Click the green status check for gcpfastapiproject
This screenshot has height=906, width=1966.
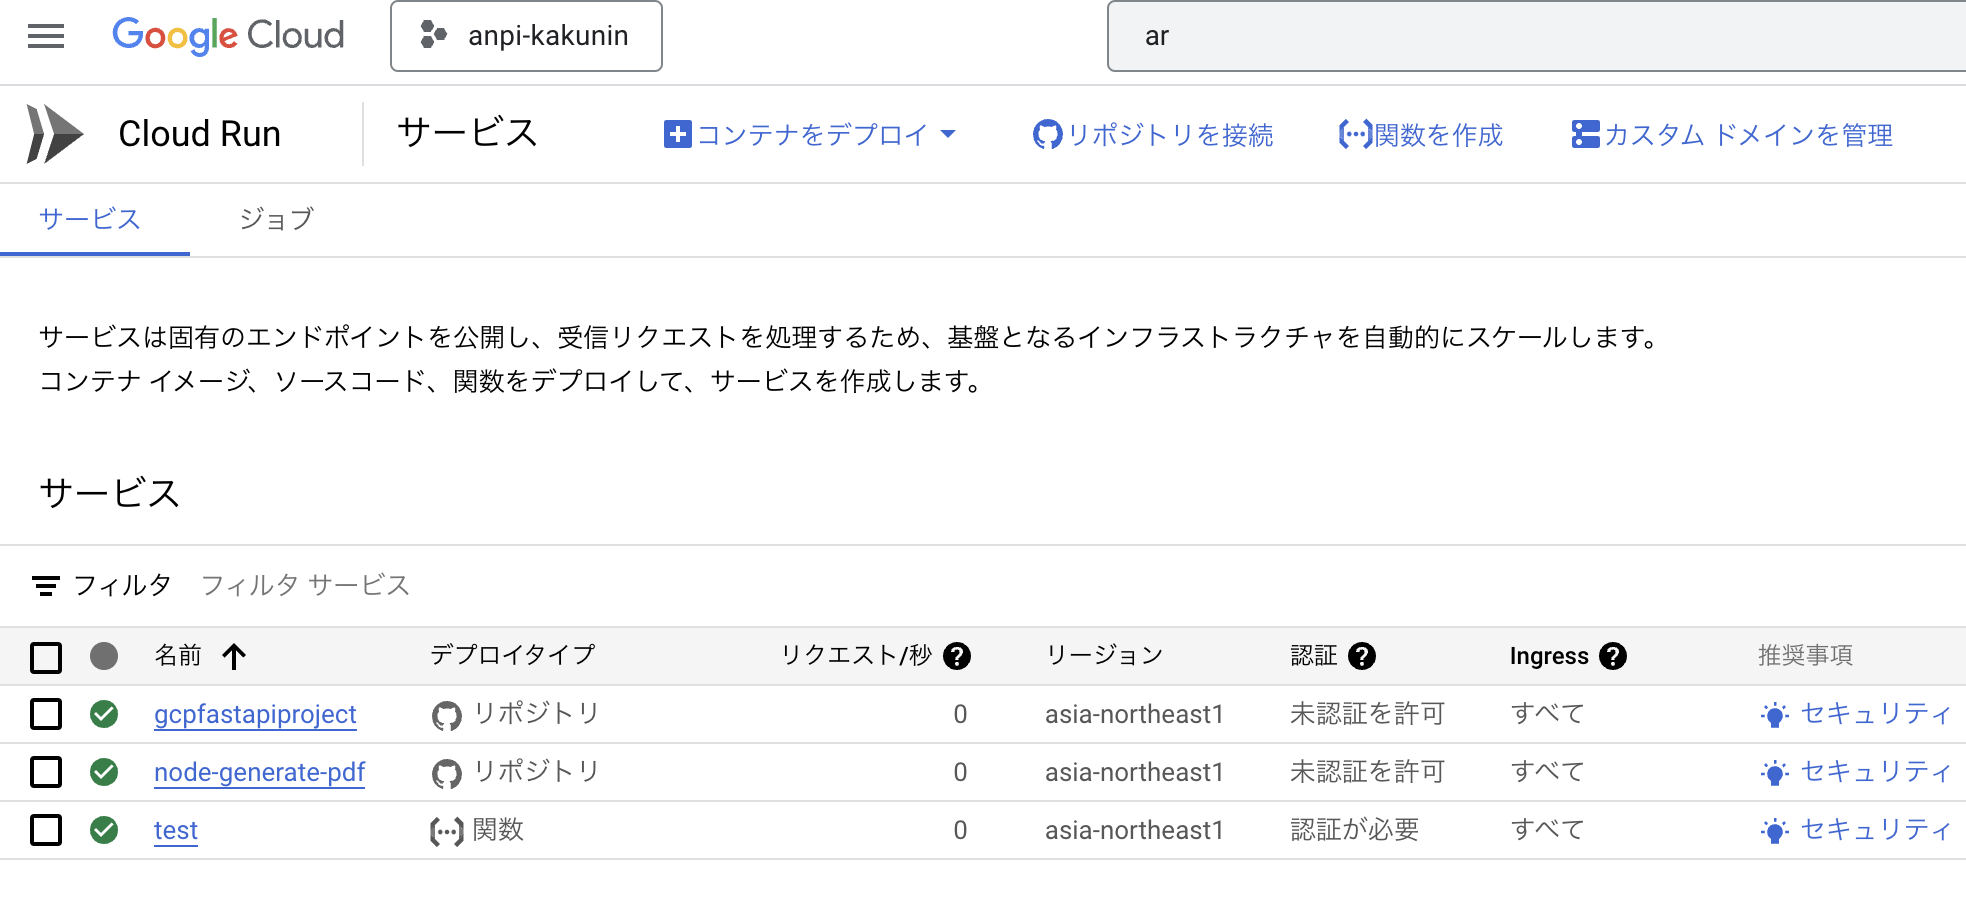(104, 714)
